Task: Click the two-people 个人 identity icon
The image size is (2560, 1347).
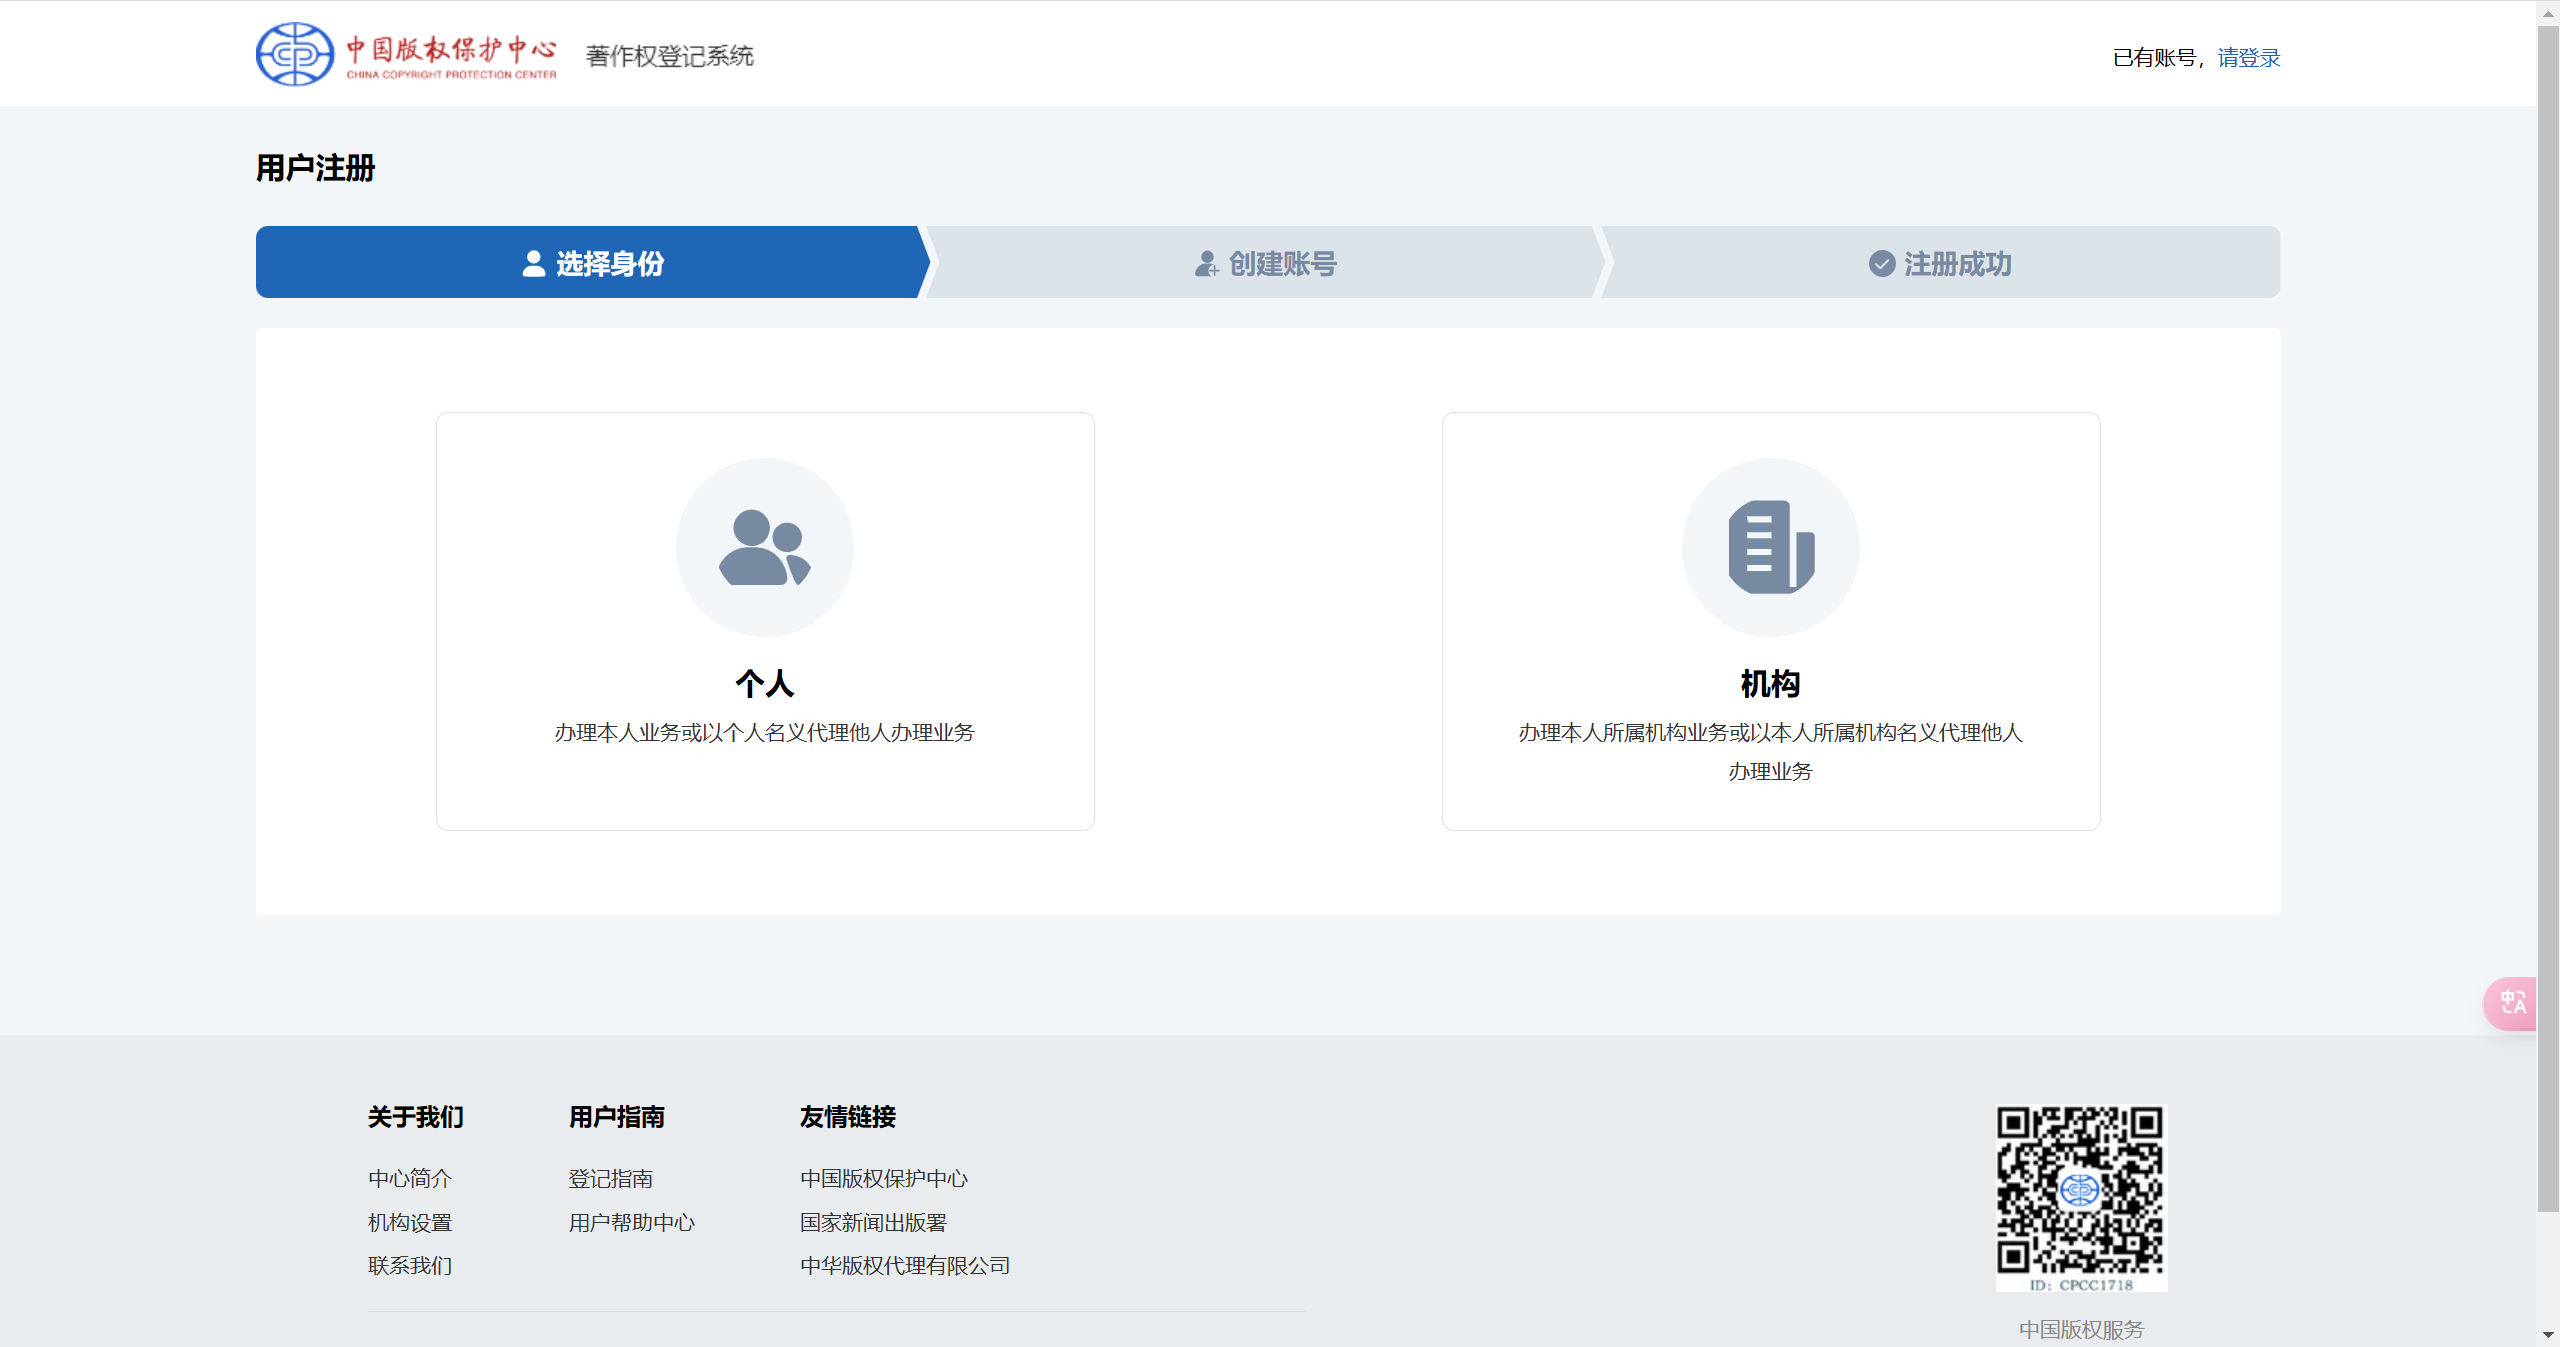Action: 765,547
